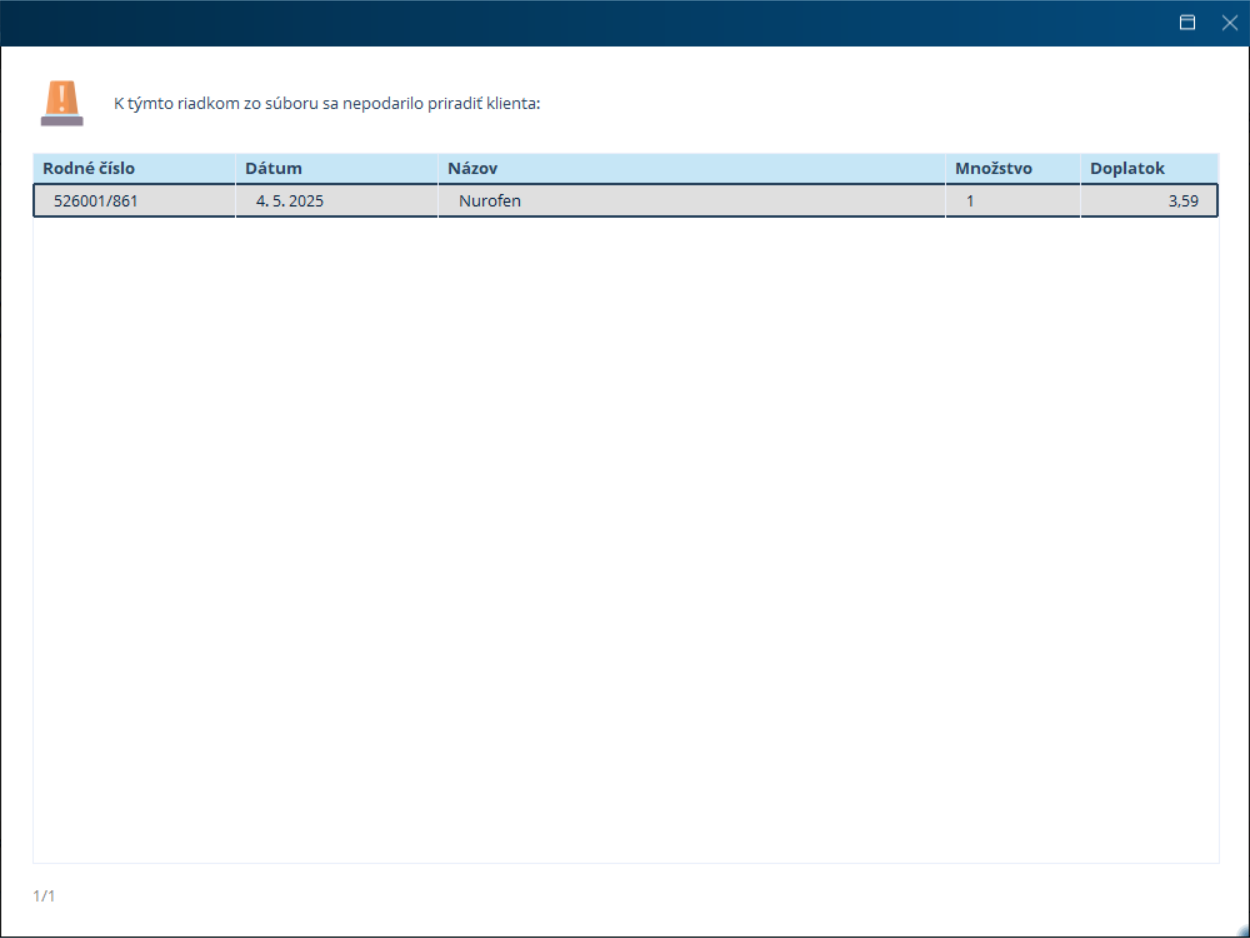Close the unassigned rows dialog
This screenshot has height=938, width=1250.
point(1230,23)
